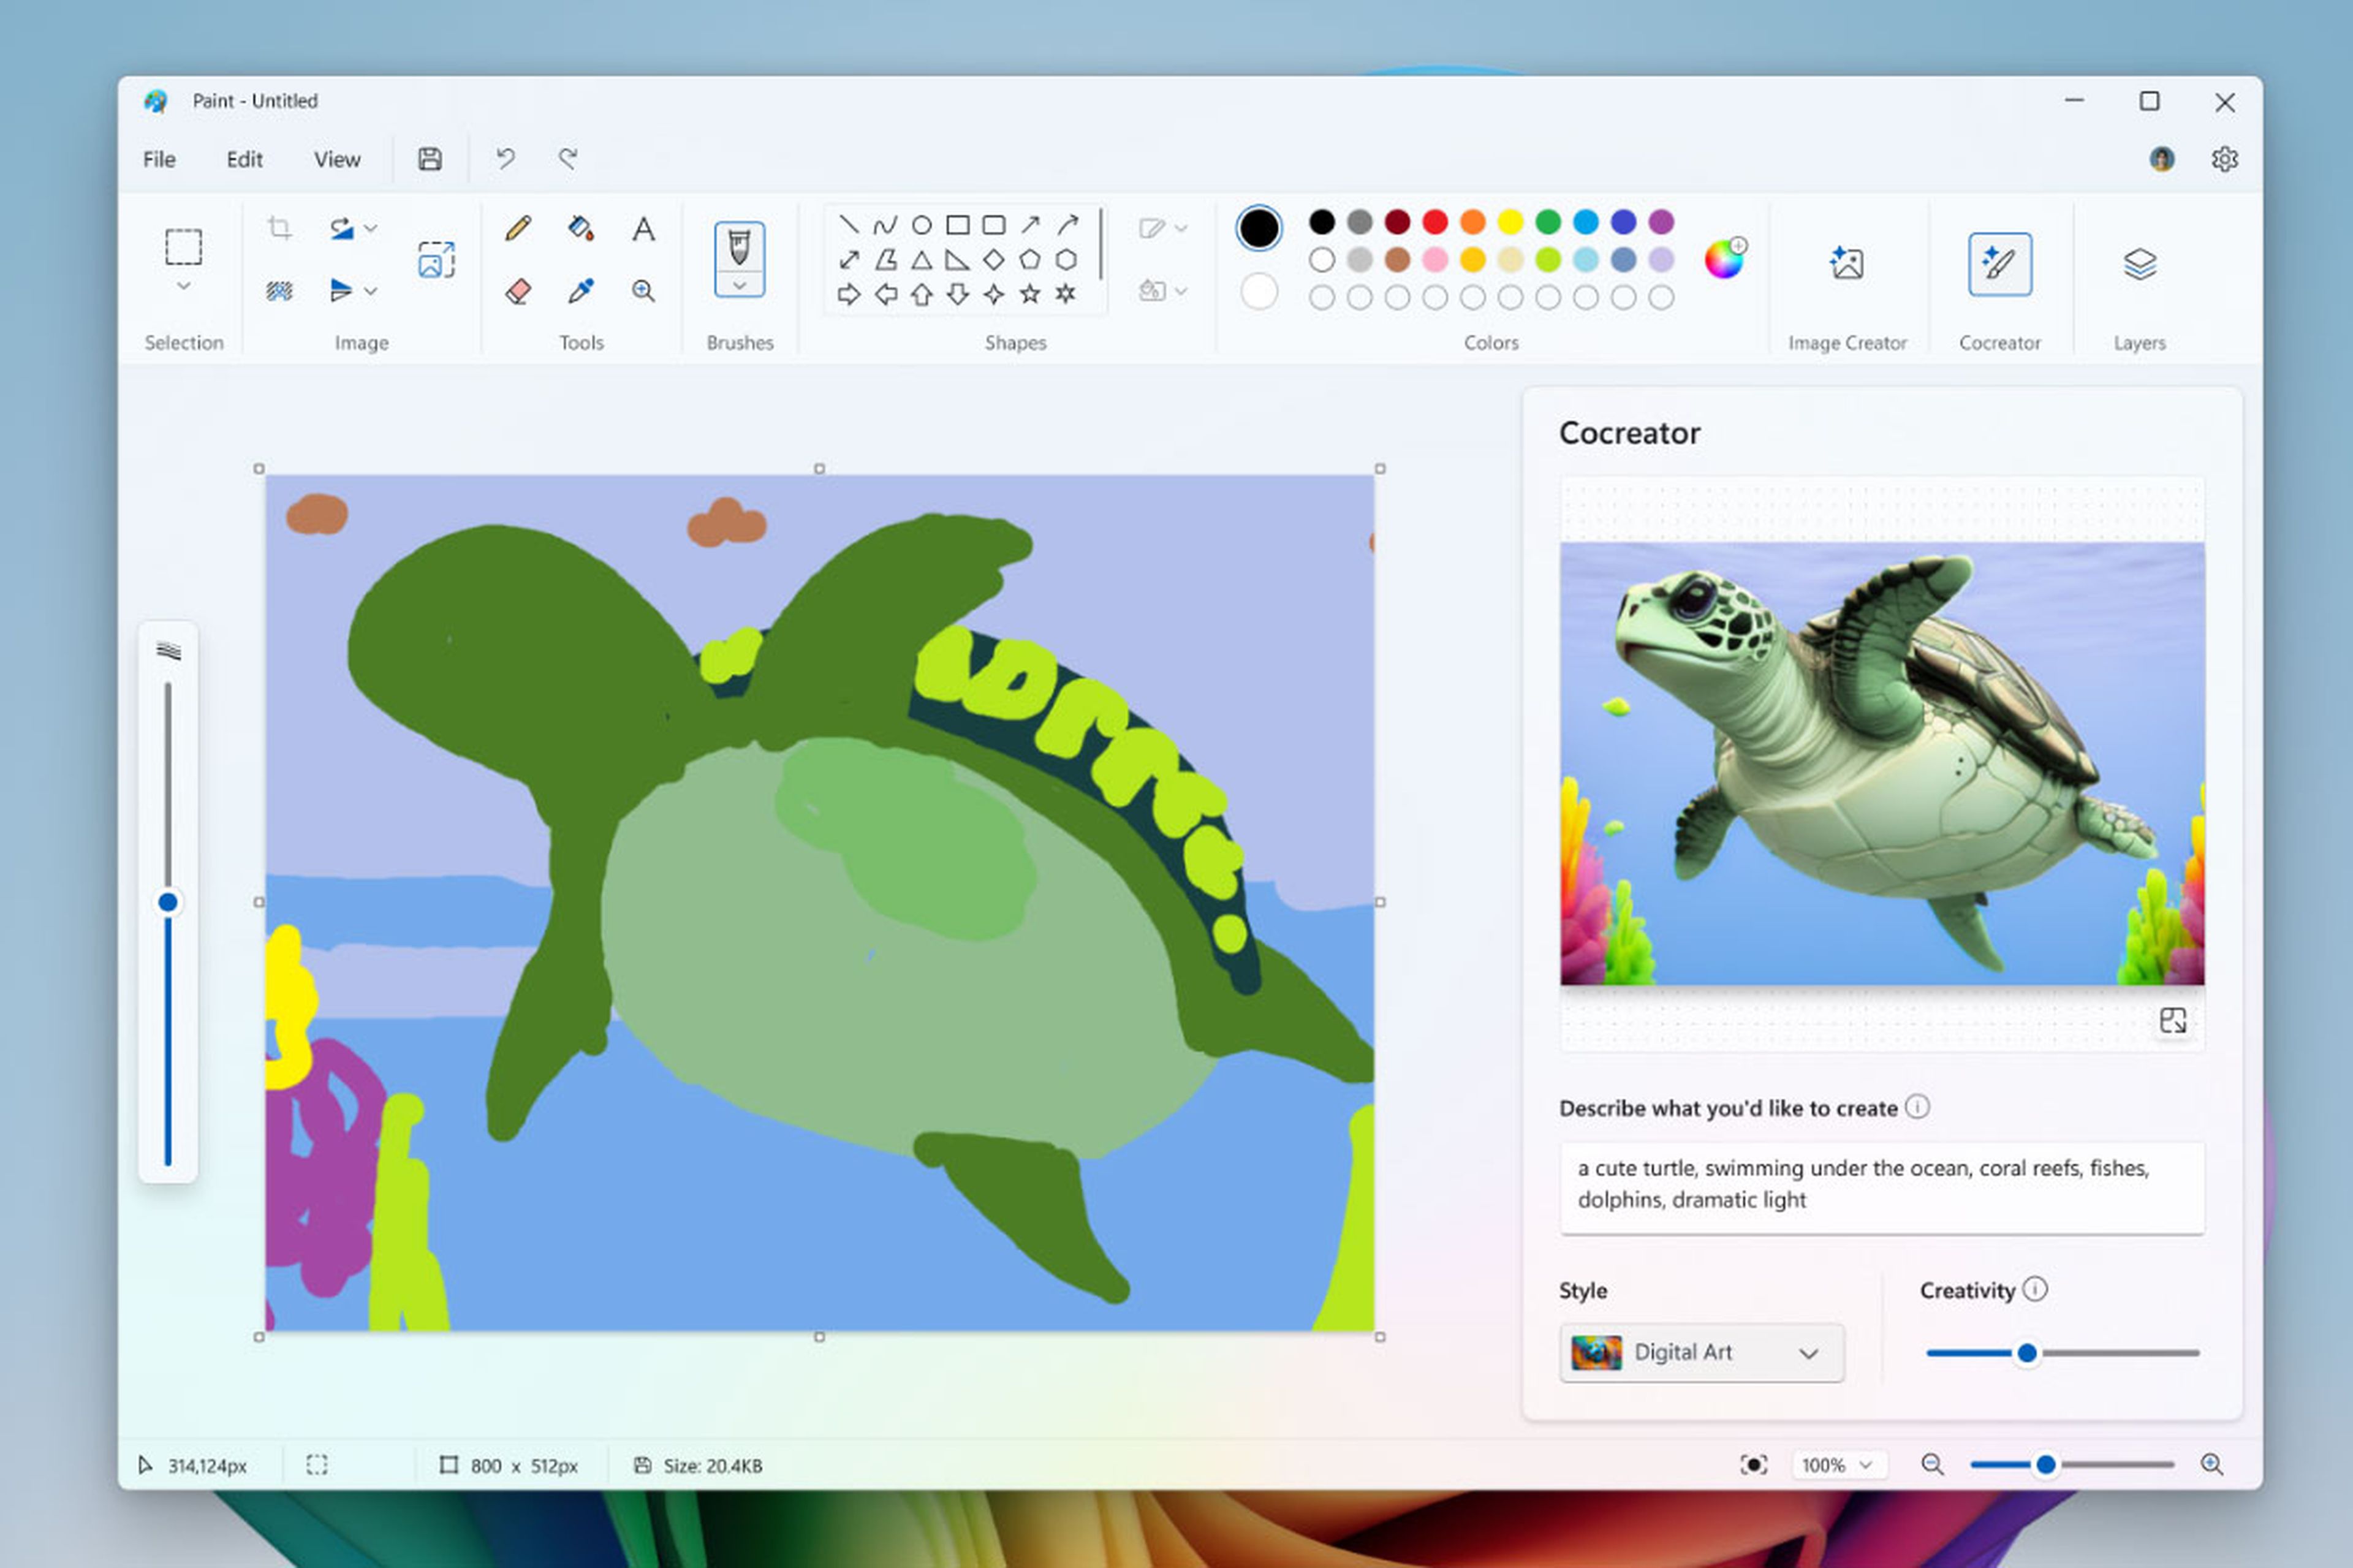This screenshot has height=1568, width=2353.
Task: Click the Save button
Action: pos(430,158)
